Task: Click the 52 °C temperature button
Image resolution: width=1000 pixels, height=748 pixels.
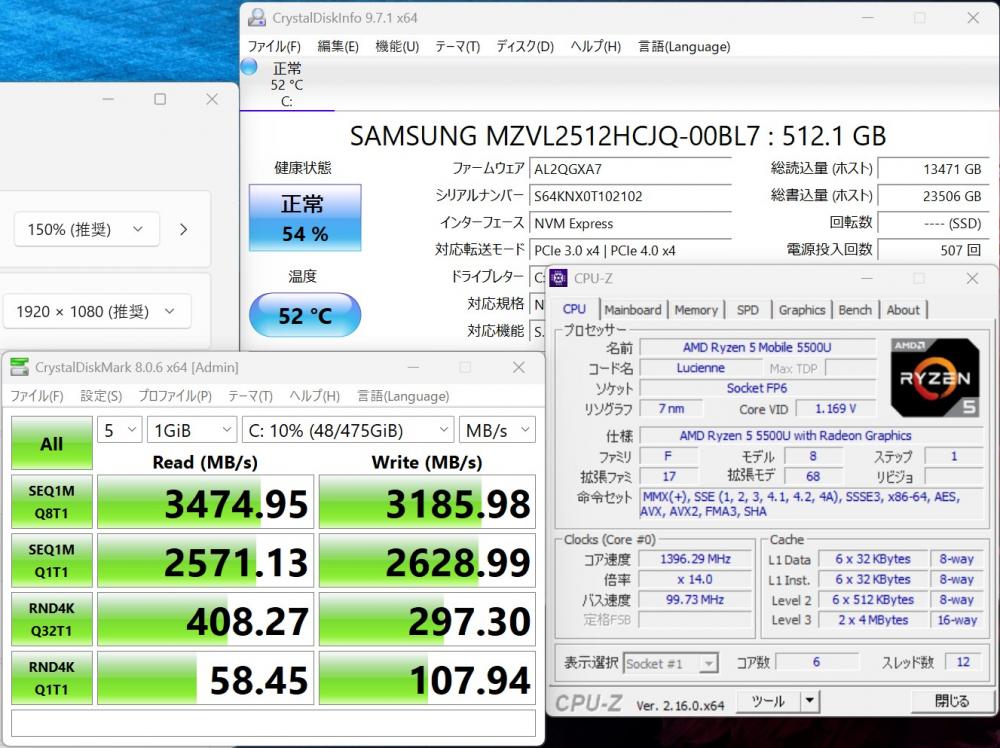Action: (x=305, y=315)
